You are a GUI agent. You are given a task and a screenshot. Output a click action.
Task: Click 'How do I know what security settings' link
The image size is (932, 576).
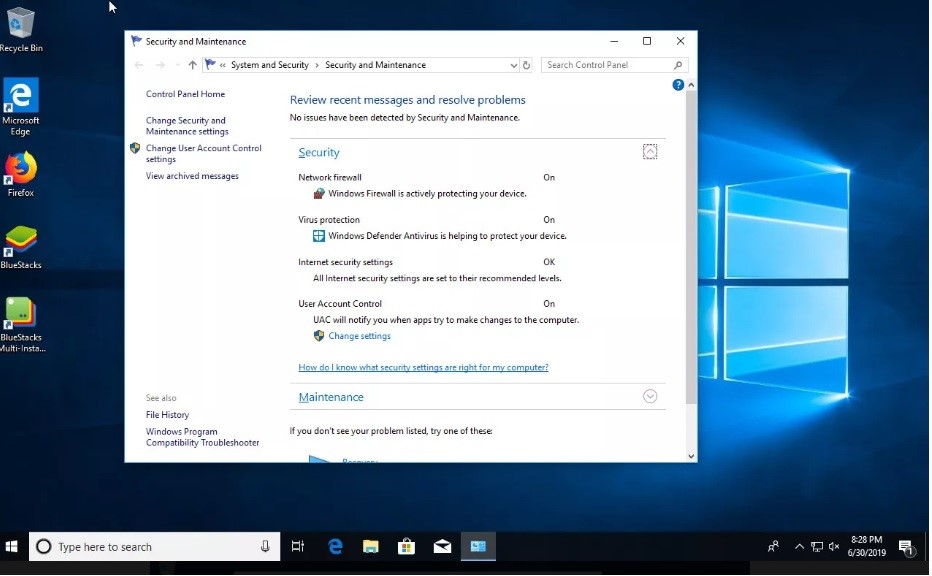423,367
